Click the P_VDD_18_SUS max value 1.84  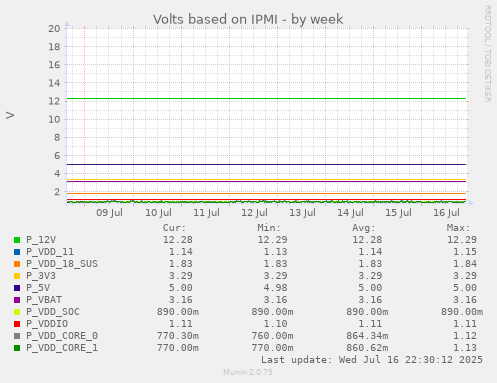coord(465,264)
